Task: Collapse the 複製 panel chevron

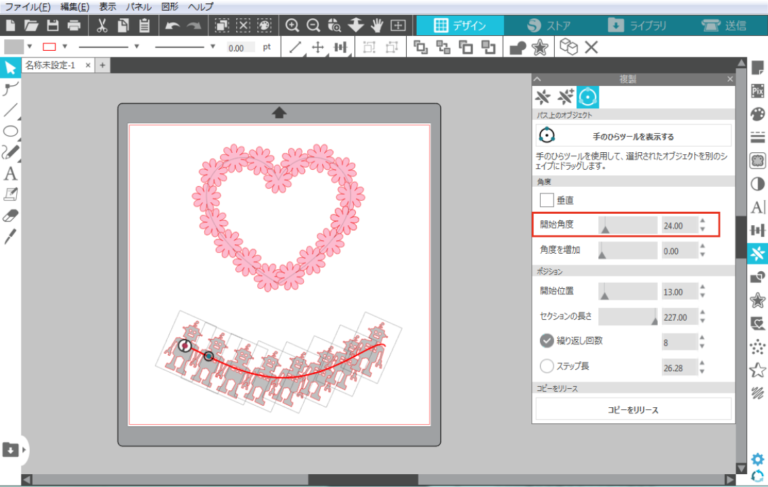Action: [x=537, y=79]
